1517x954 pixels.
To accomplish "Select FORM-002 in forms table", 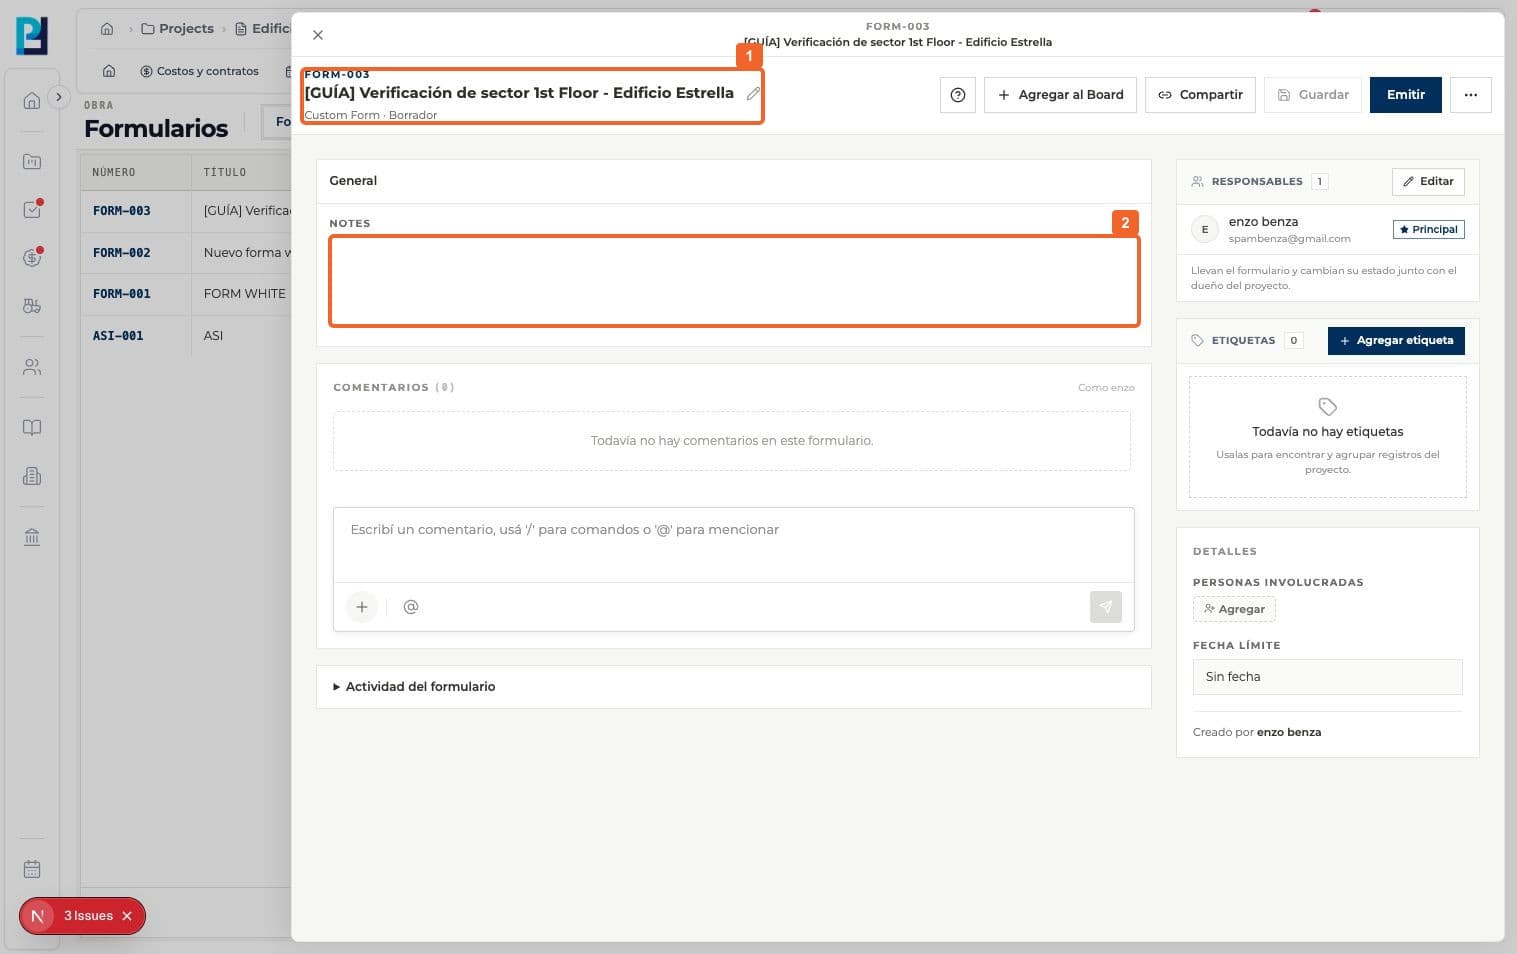I will (x=122, y=253).
